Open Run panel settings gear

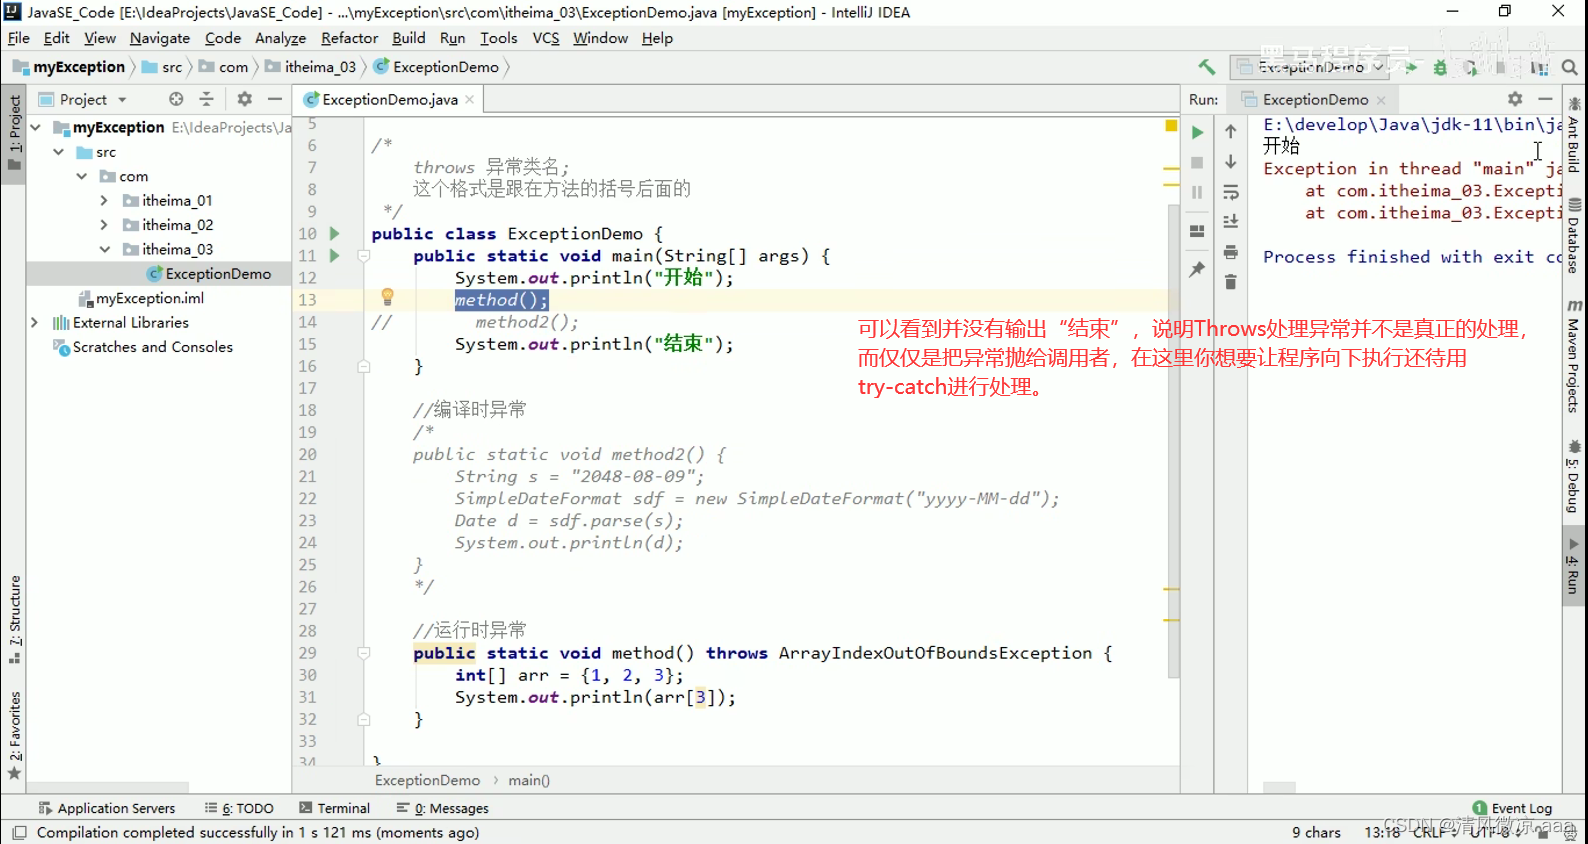click(1515, 99)
